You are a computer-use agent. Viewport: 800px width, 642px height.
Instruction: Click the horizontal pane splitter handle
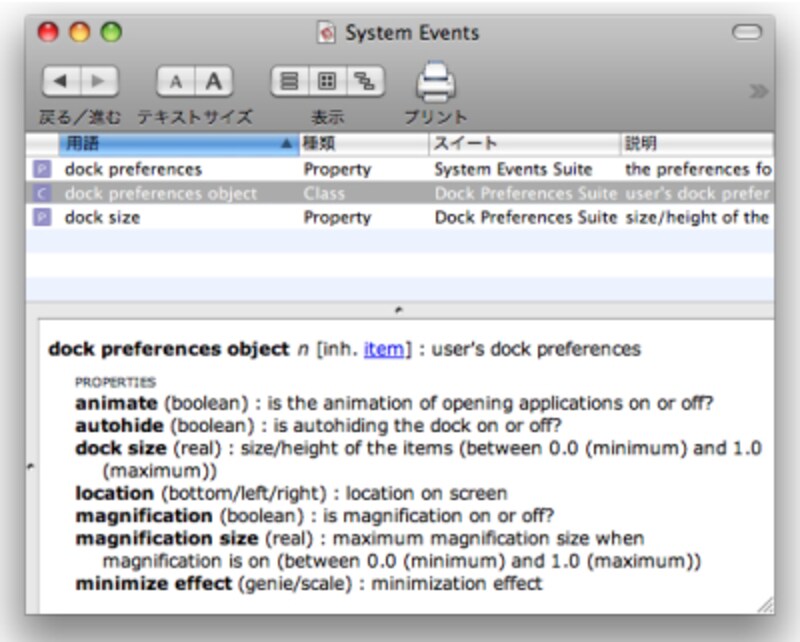pyautogui.click(x=400, y=310)
